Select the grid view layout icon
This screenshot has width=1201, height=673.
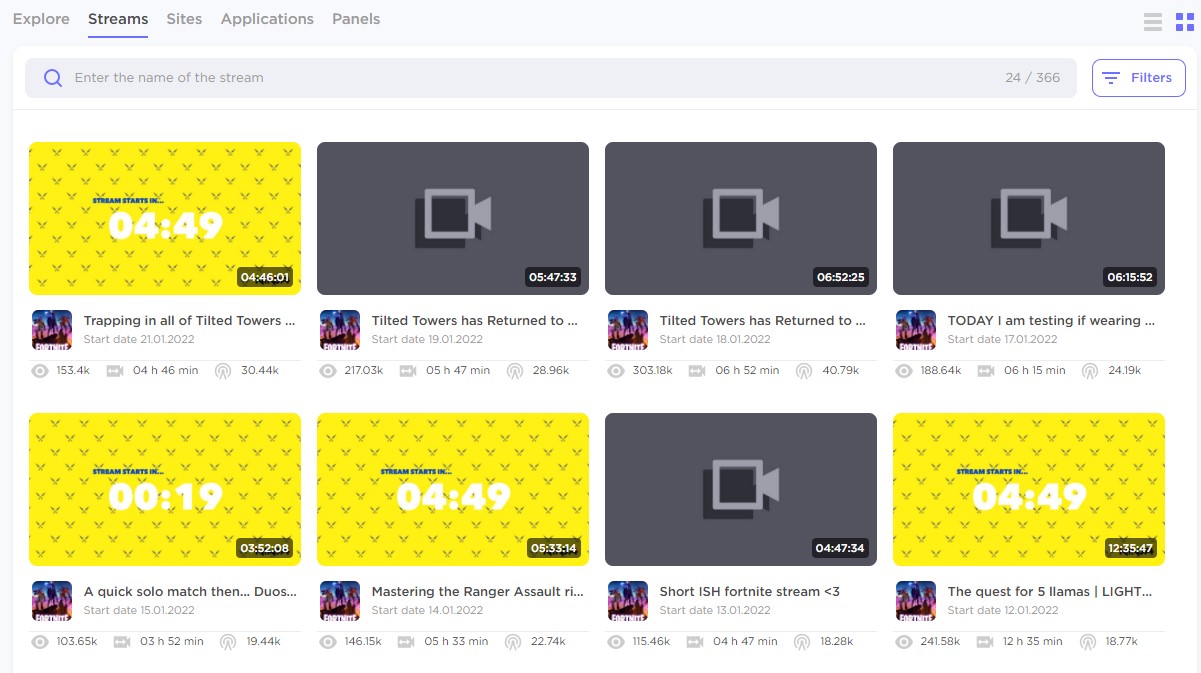tap(1184, 22)
